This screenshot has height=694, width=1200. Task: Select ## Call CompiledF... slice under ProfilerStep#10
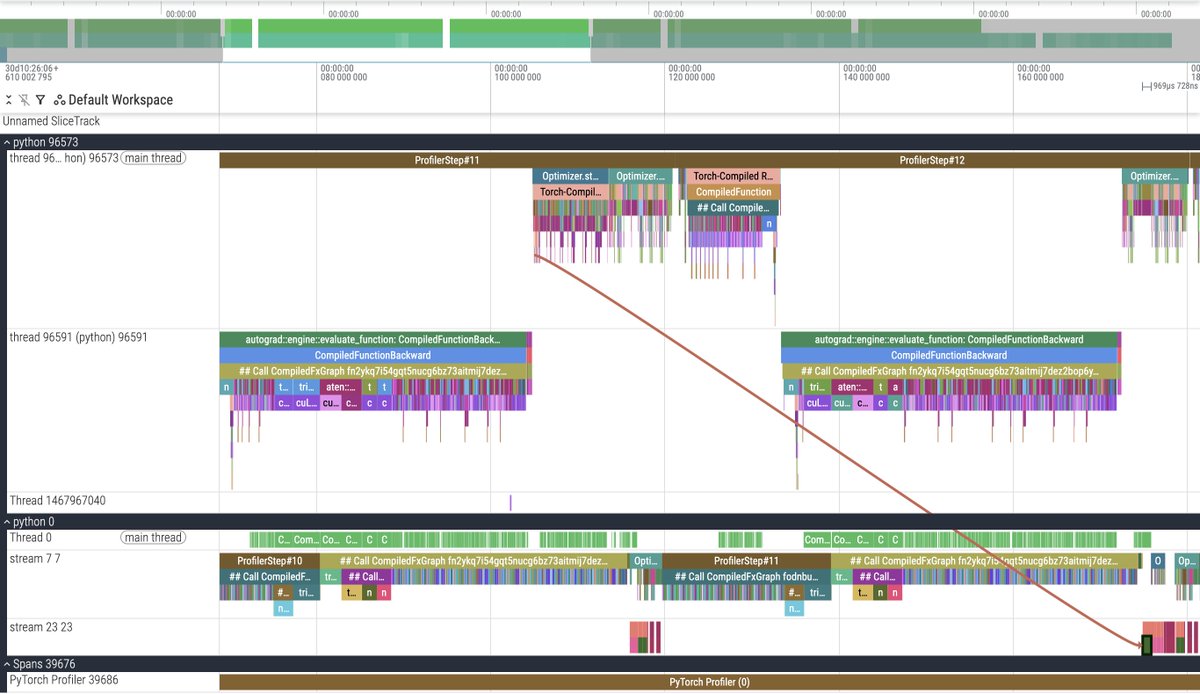270,577
